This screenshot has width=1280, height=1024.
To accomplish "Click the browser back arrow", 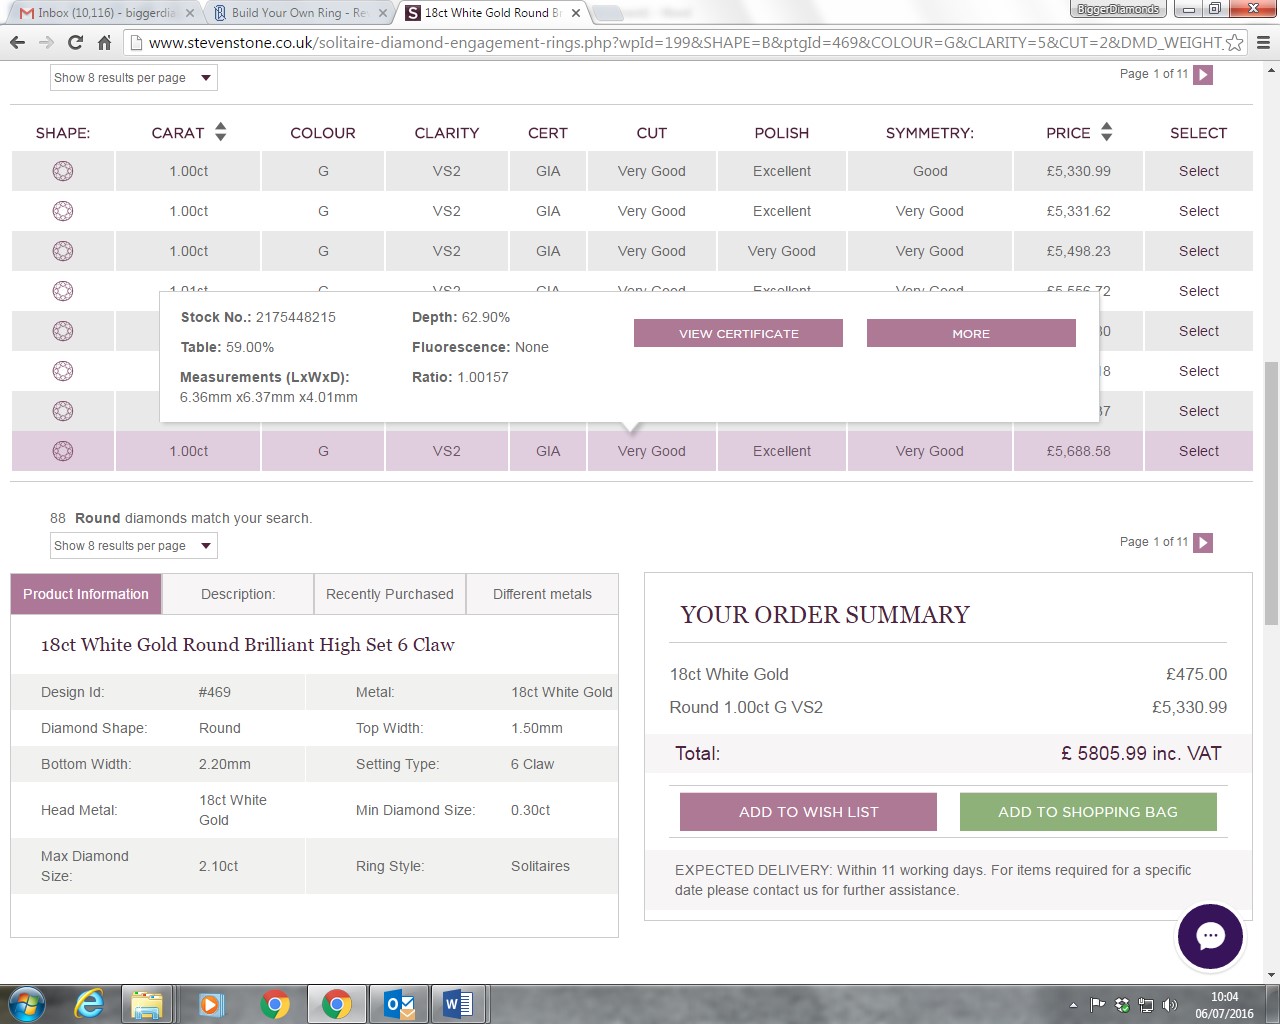I will point(17,42).
